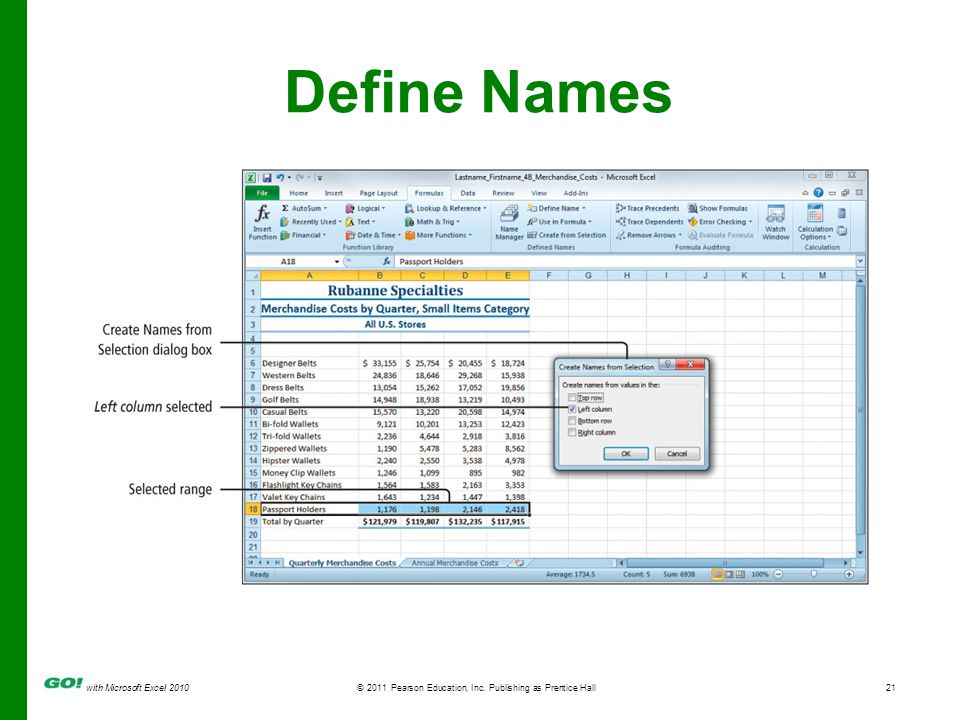This screenshot has height=720, width=960.
Task: Open More Functions dropdown
Action: point(438,235)
